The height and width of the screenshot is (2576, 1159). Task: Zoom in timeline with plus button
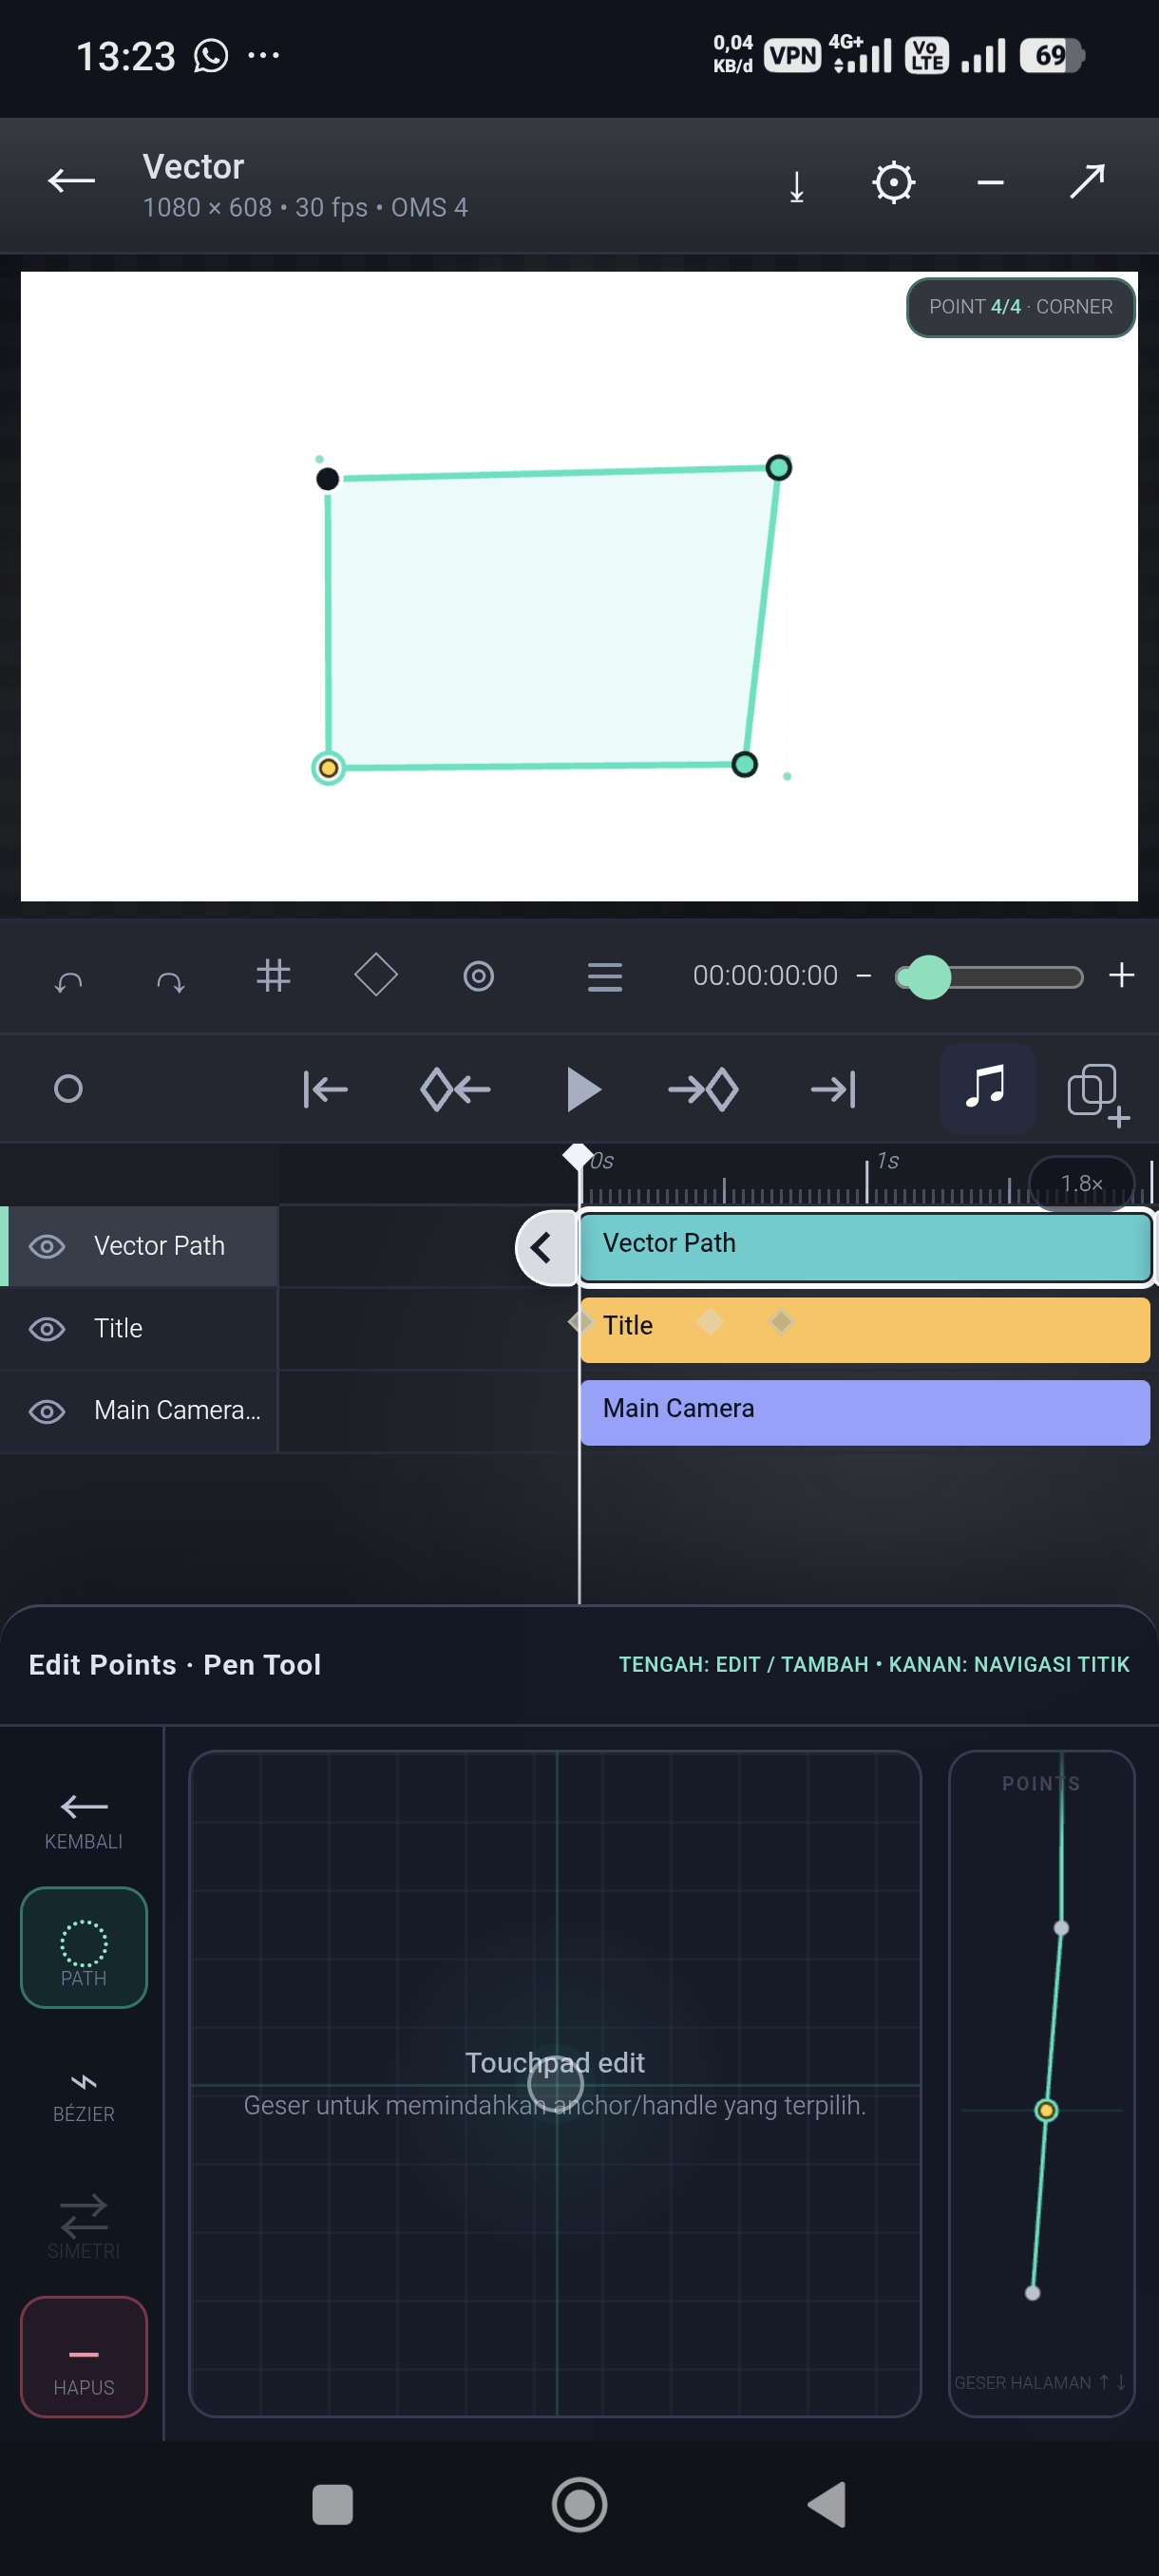point(1122,975)
